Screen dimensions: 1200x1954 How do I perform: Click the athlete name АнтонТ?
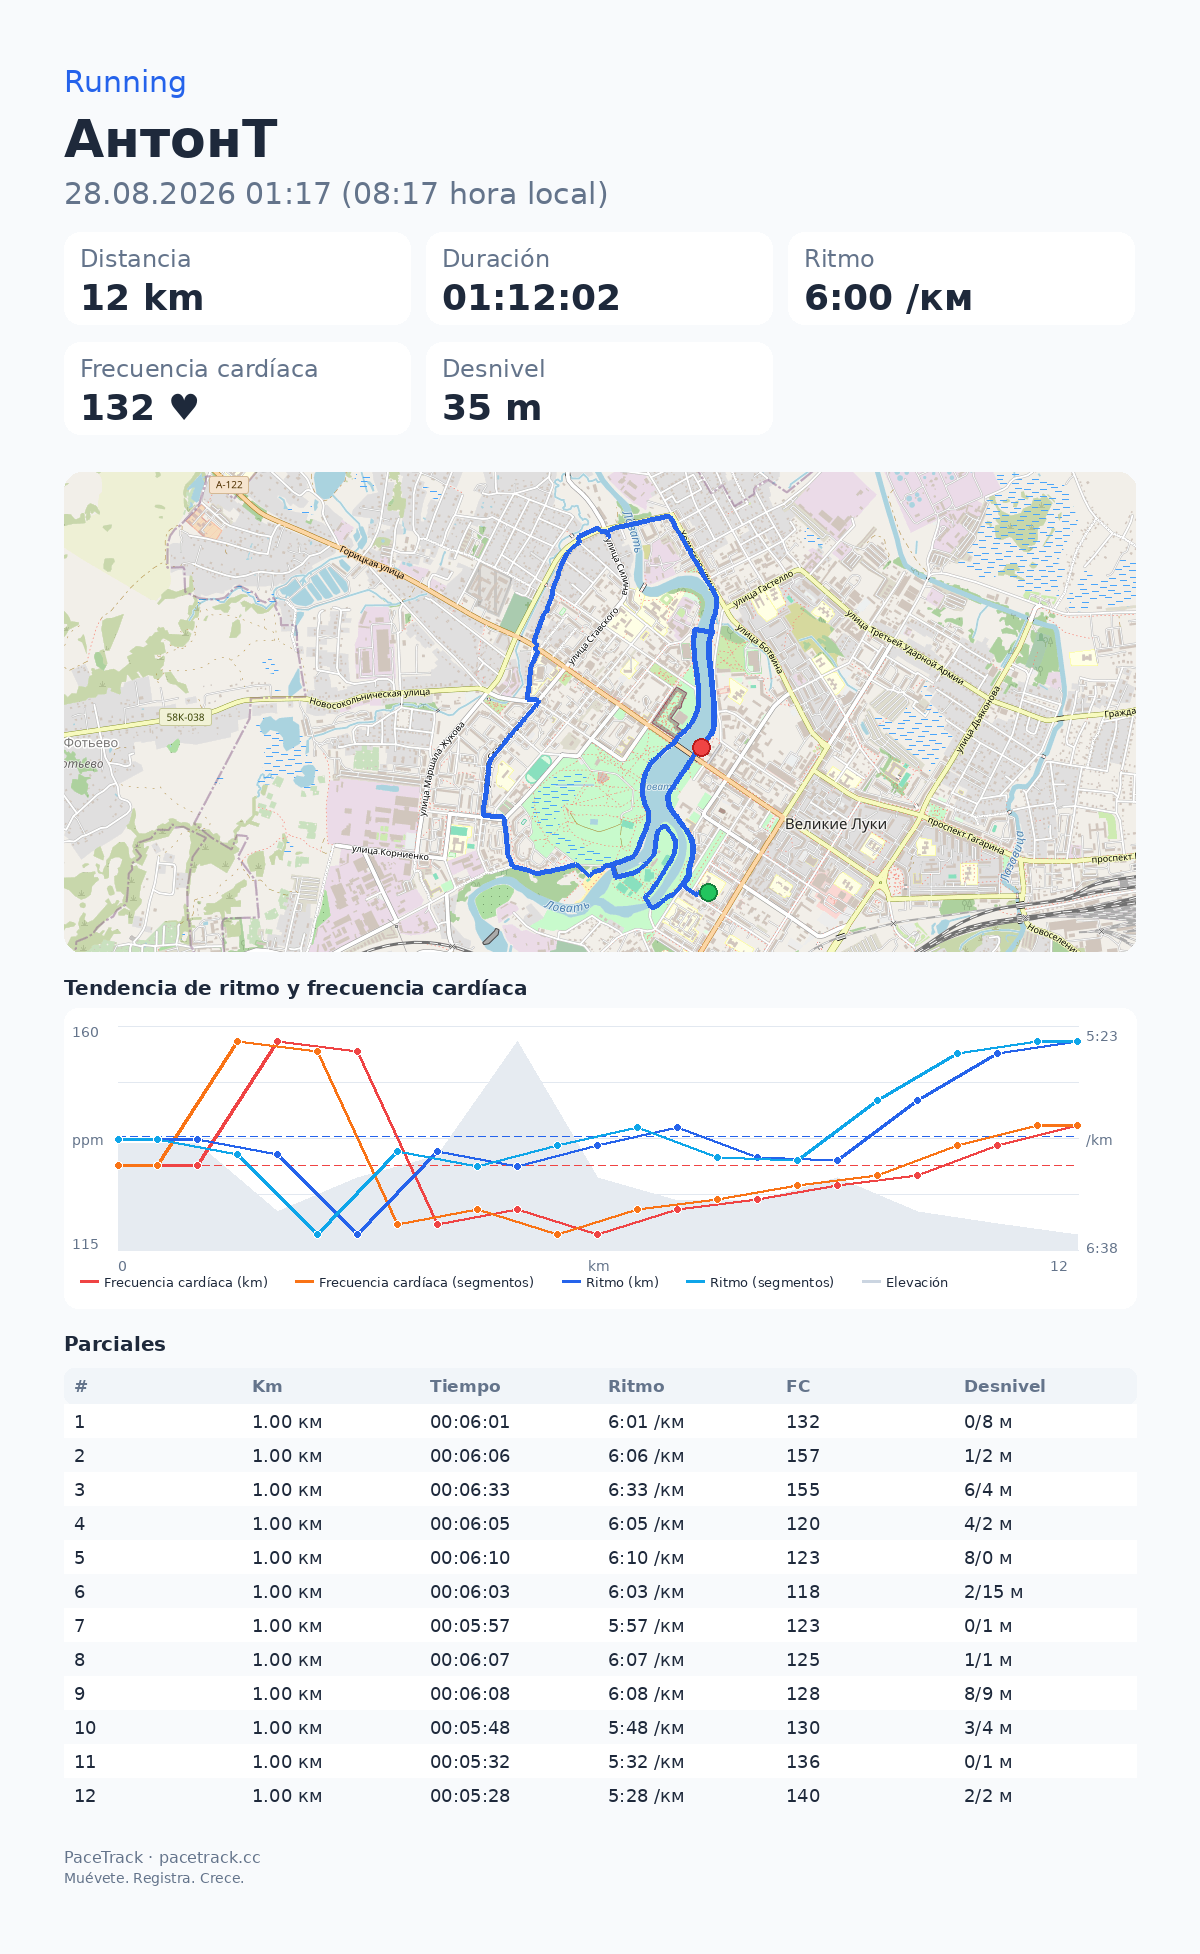tap(171, 139)
